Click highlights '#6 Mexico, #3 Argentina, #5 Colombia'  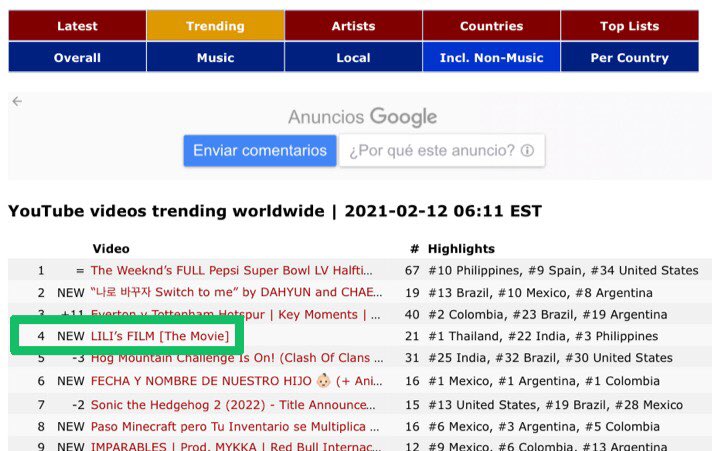(x=544, y=426)
